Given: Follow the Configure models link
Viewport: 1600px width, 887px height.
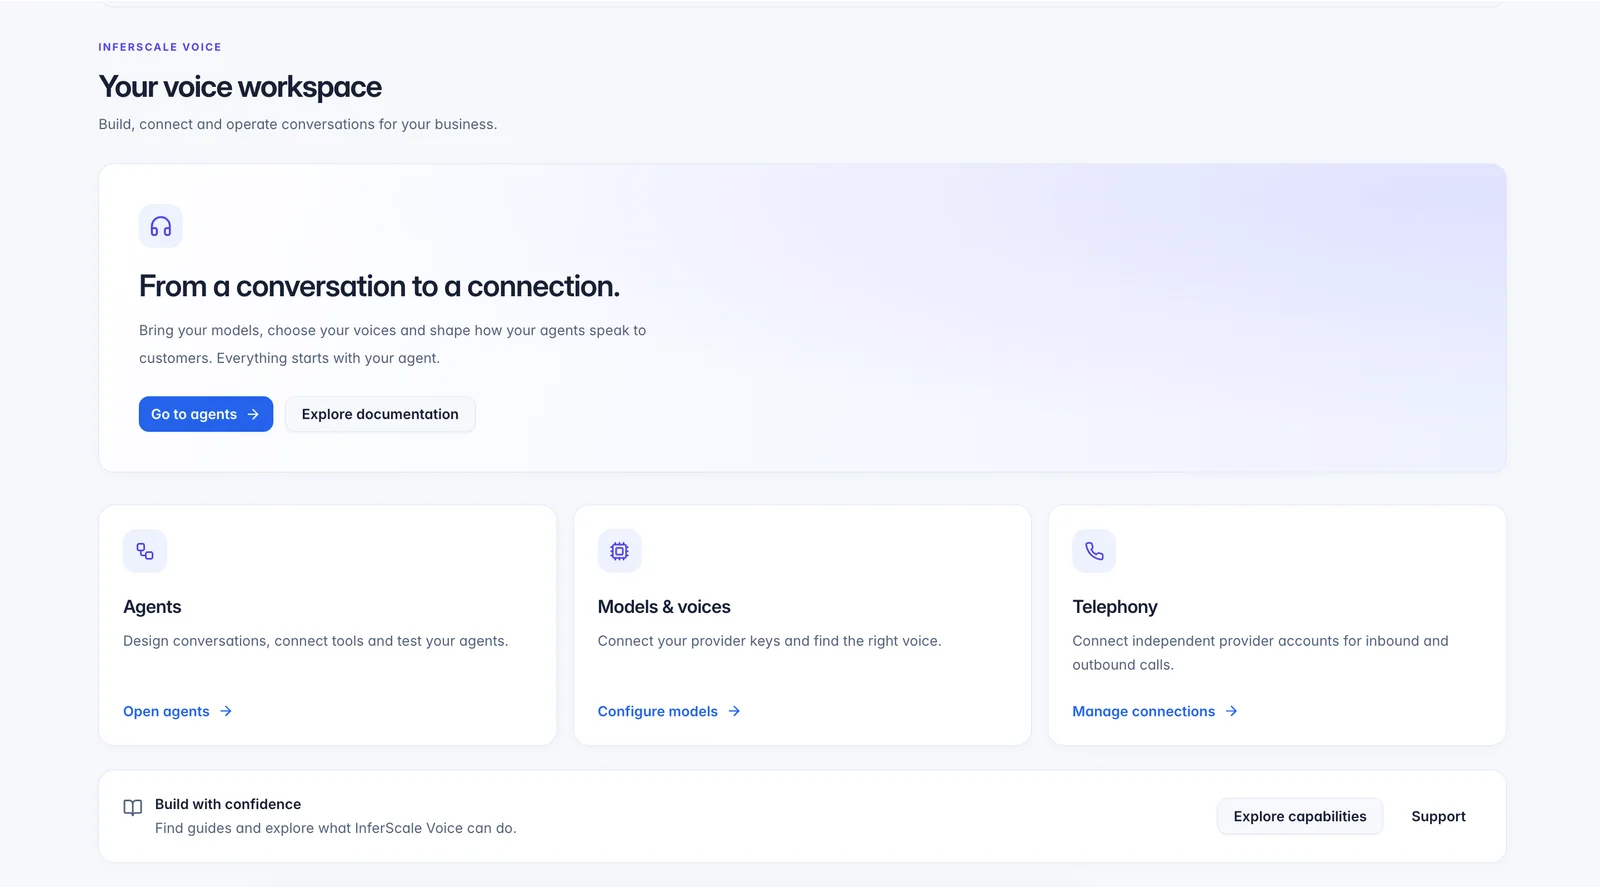Looking at the screenshot, I should tap(669, 711).
